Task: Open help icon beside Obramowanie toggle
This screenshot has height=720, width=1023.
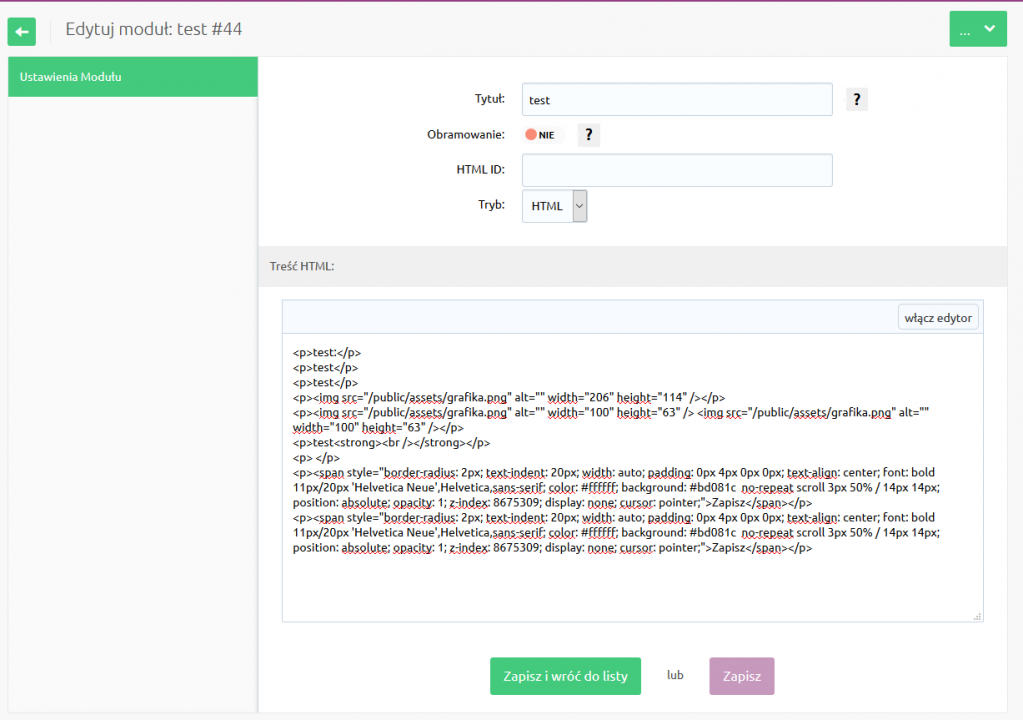Action: pos(588,135)
